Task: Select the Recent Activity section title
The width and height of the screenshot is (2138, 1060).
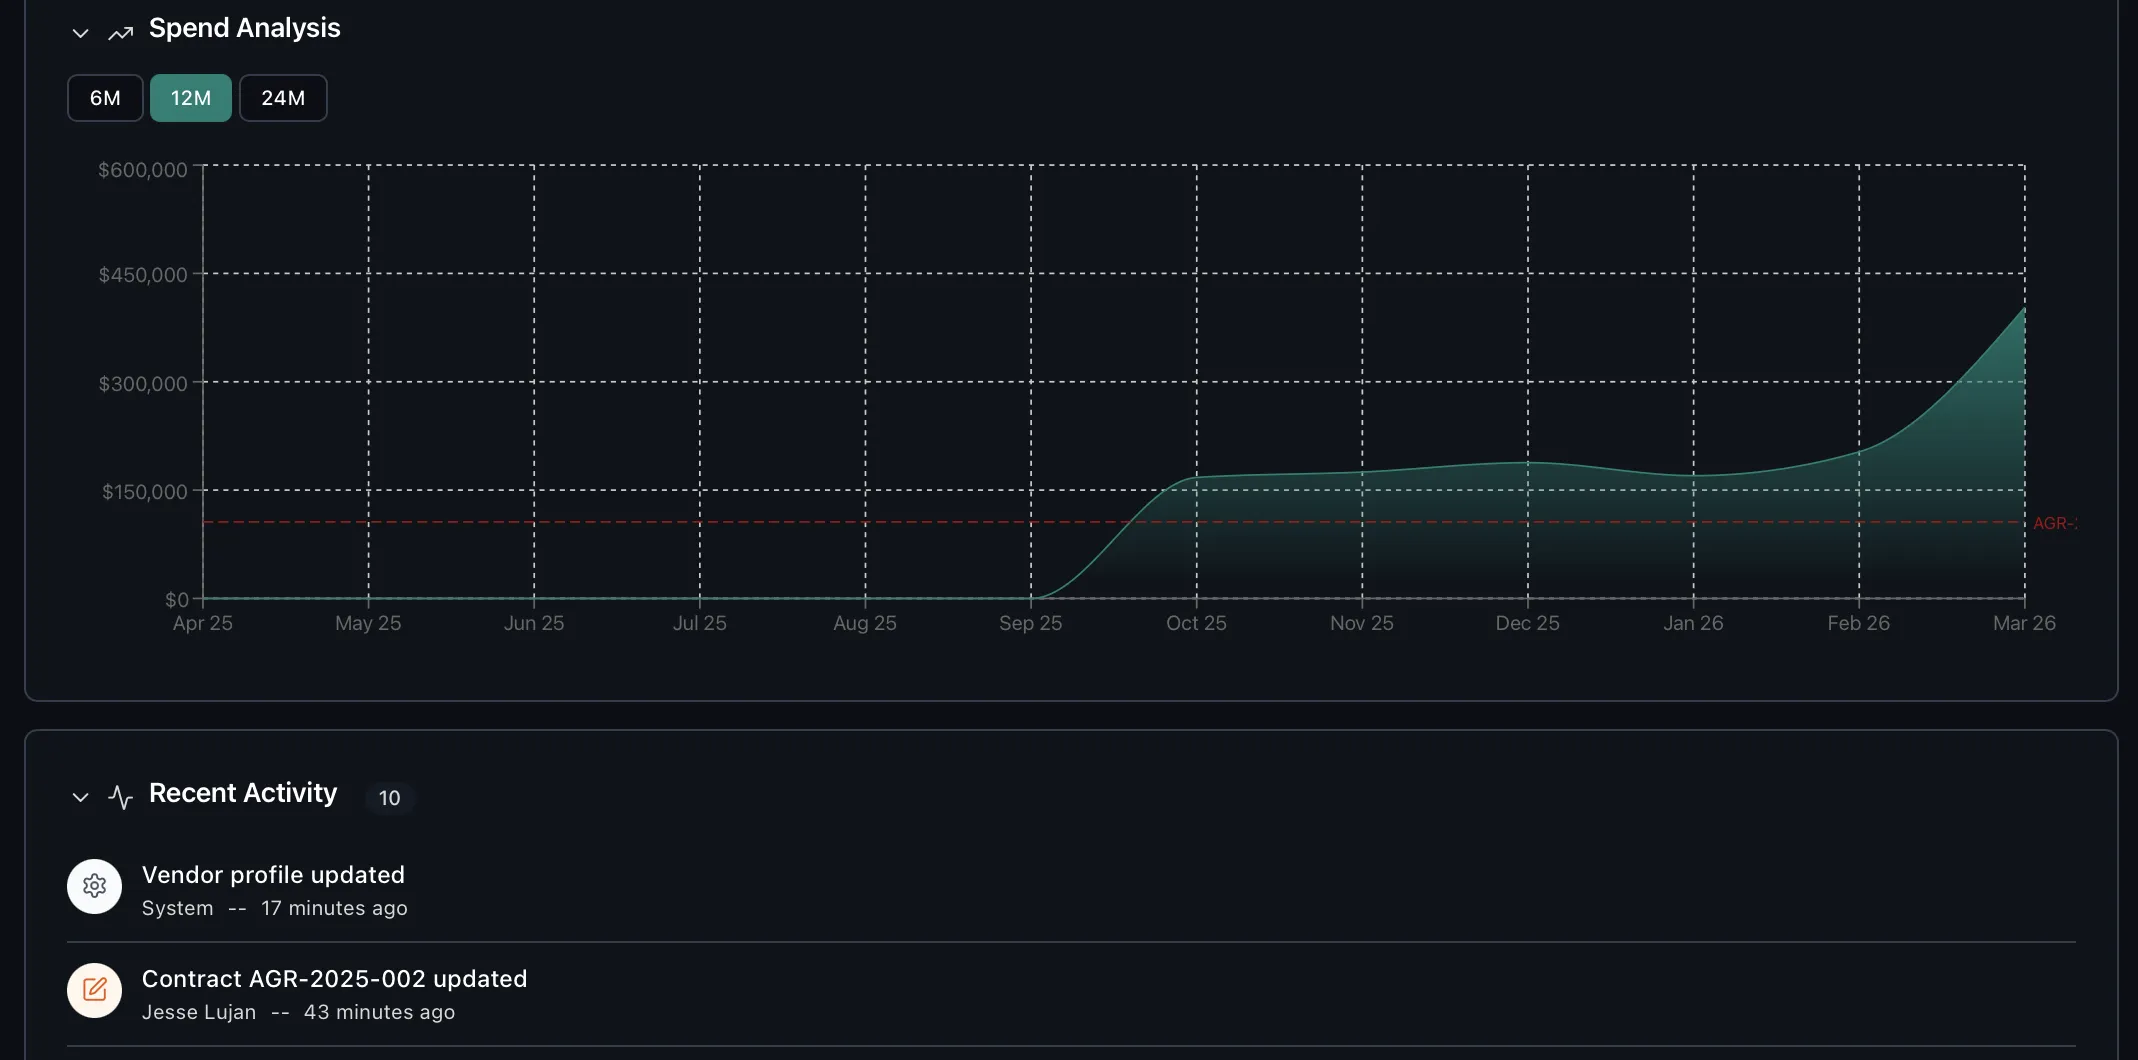Action: coord(242,793)
